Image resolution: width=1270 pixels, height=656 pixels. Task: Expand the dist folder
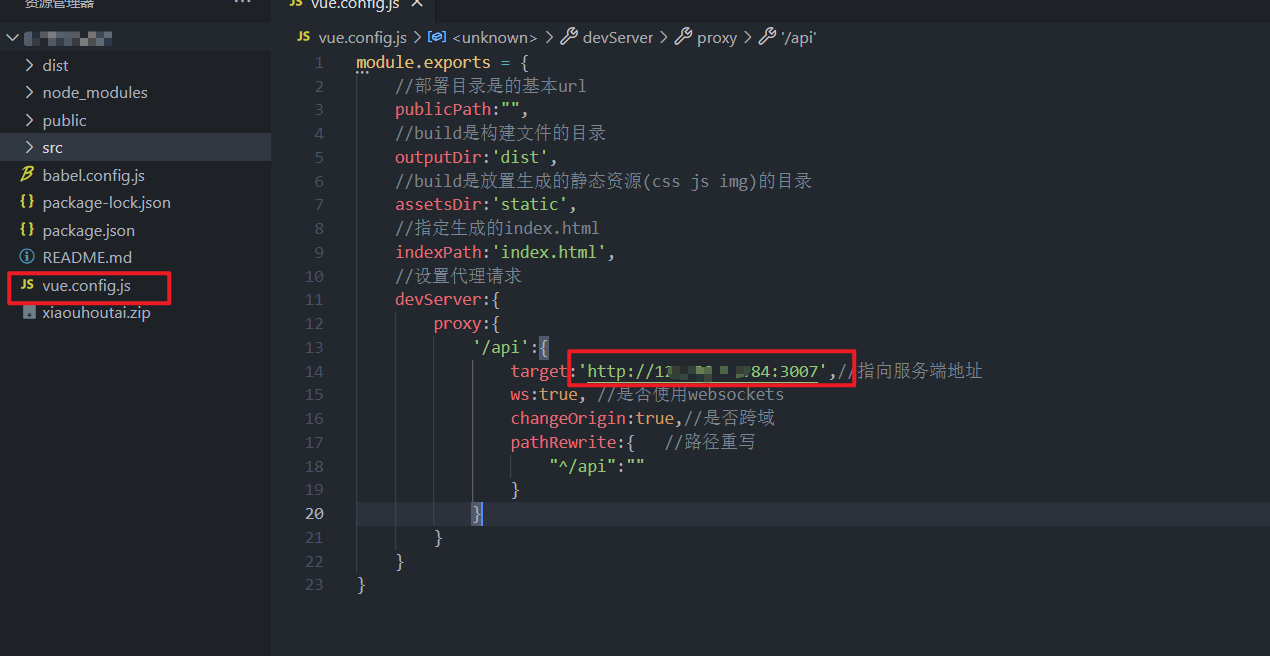coord(29,65)
